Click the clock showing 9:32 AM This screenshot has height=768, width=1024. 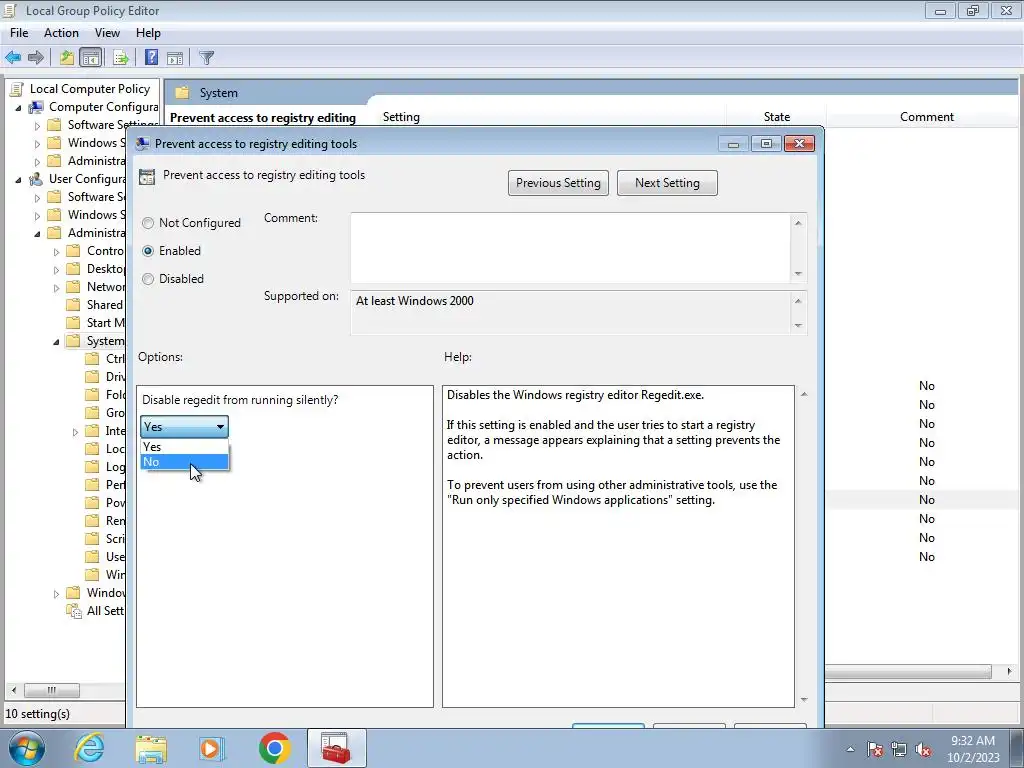click(x=973, y=741)
